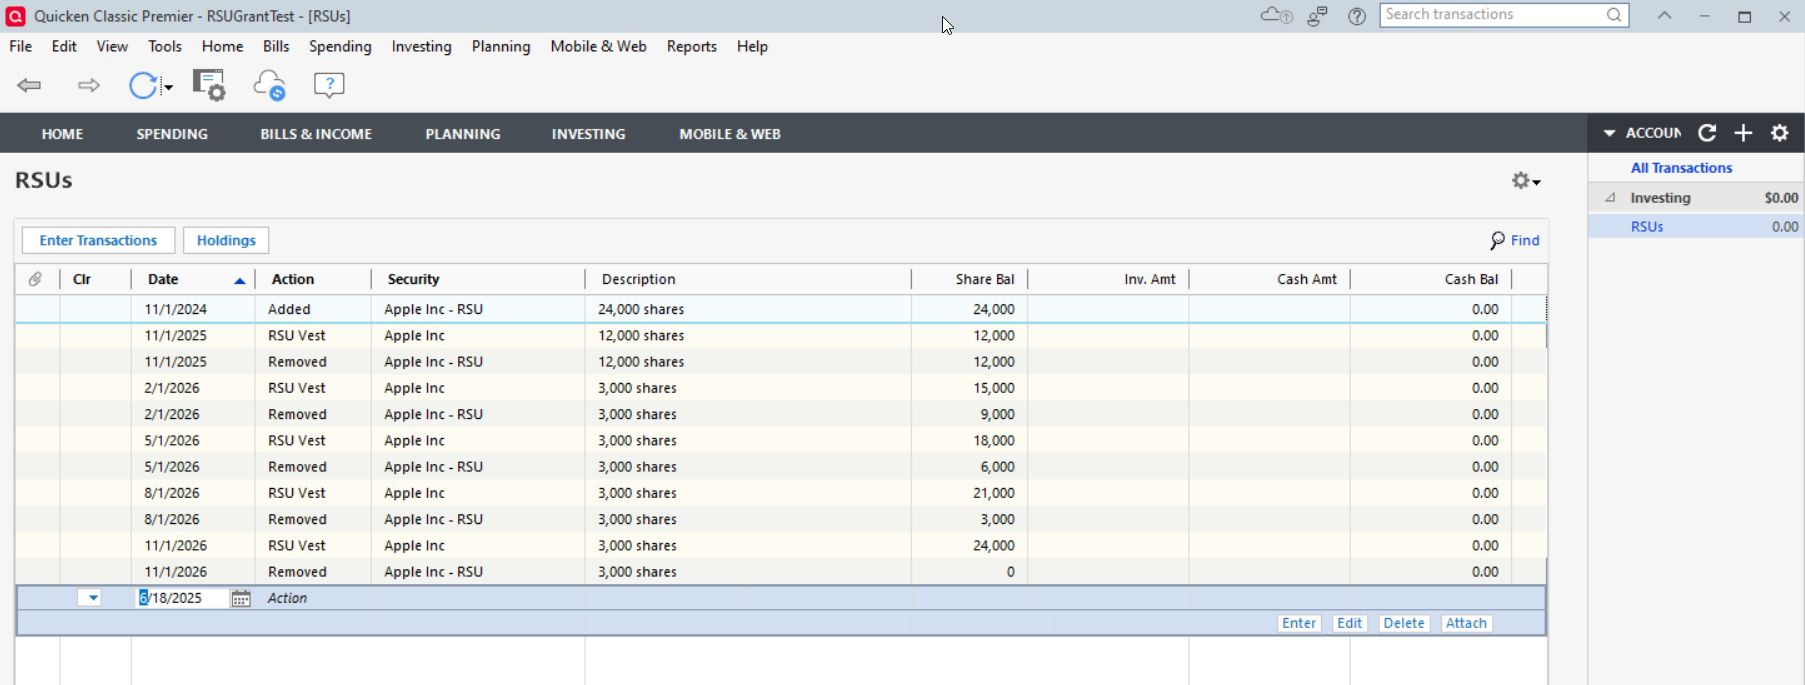Image resolution: width=1805 pixels, height=685 pixels.
Task: Open the notifications icon beside cloud status
Action: 1317,16
